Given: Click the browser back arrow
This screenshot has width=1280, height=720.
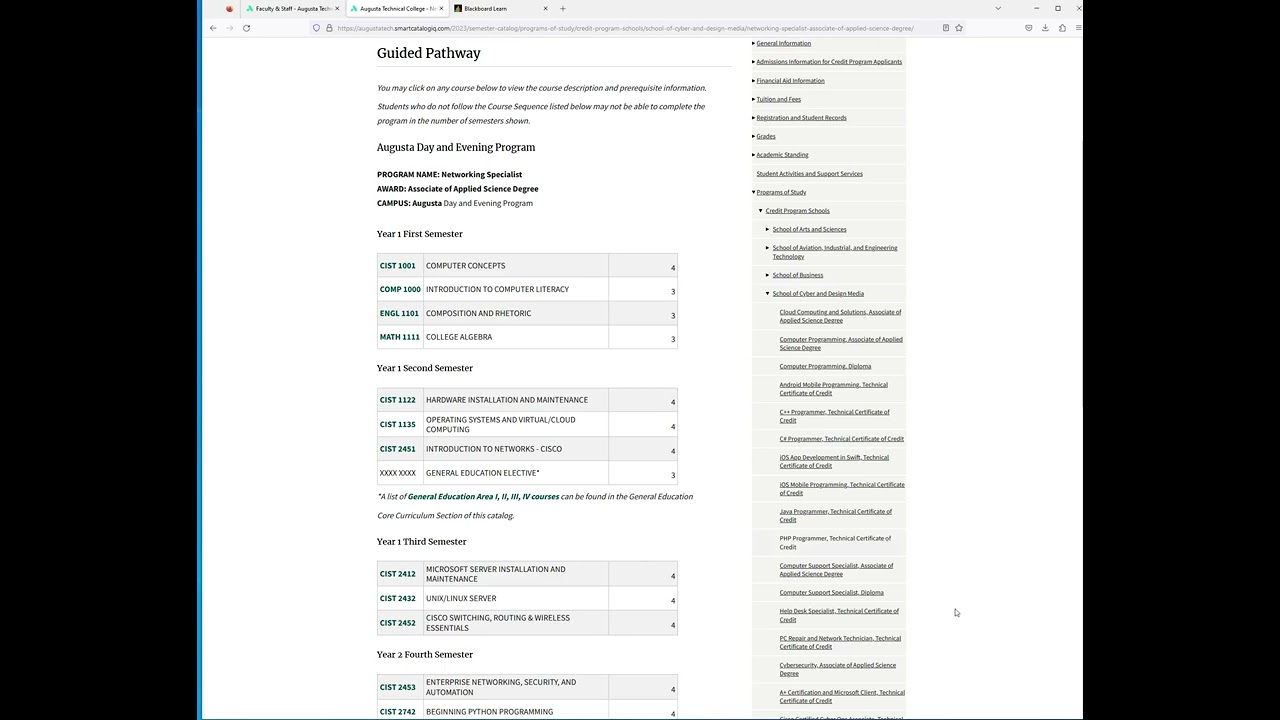Looking at the screenshot, I should click(x=213, y=28).
